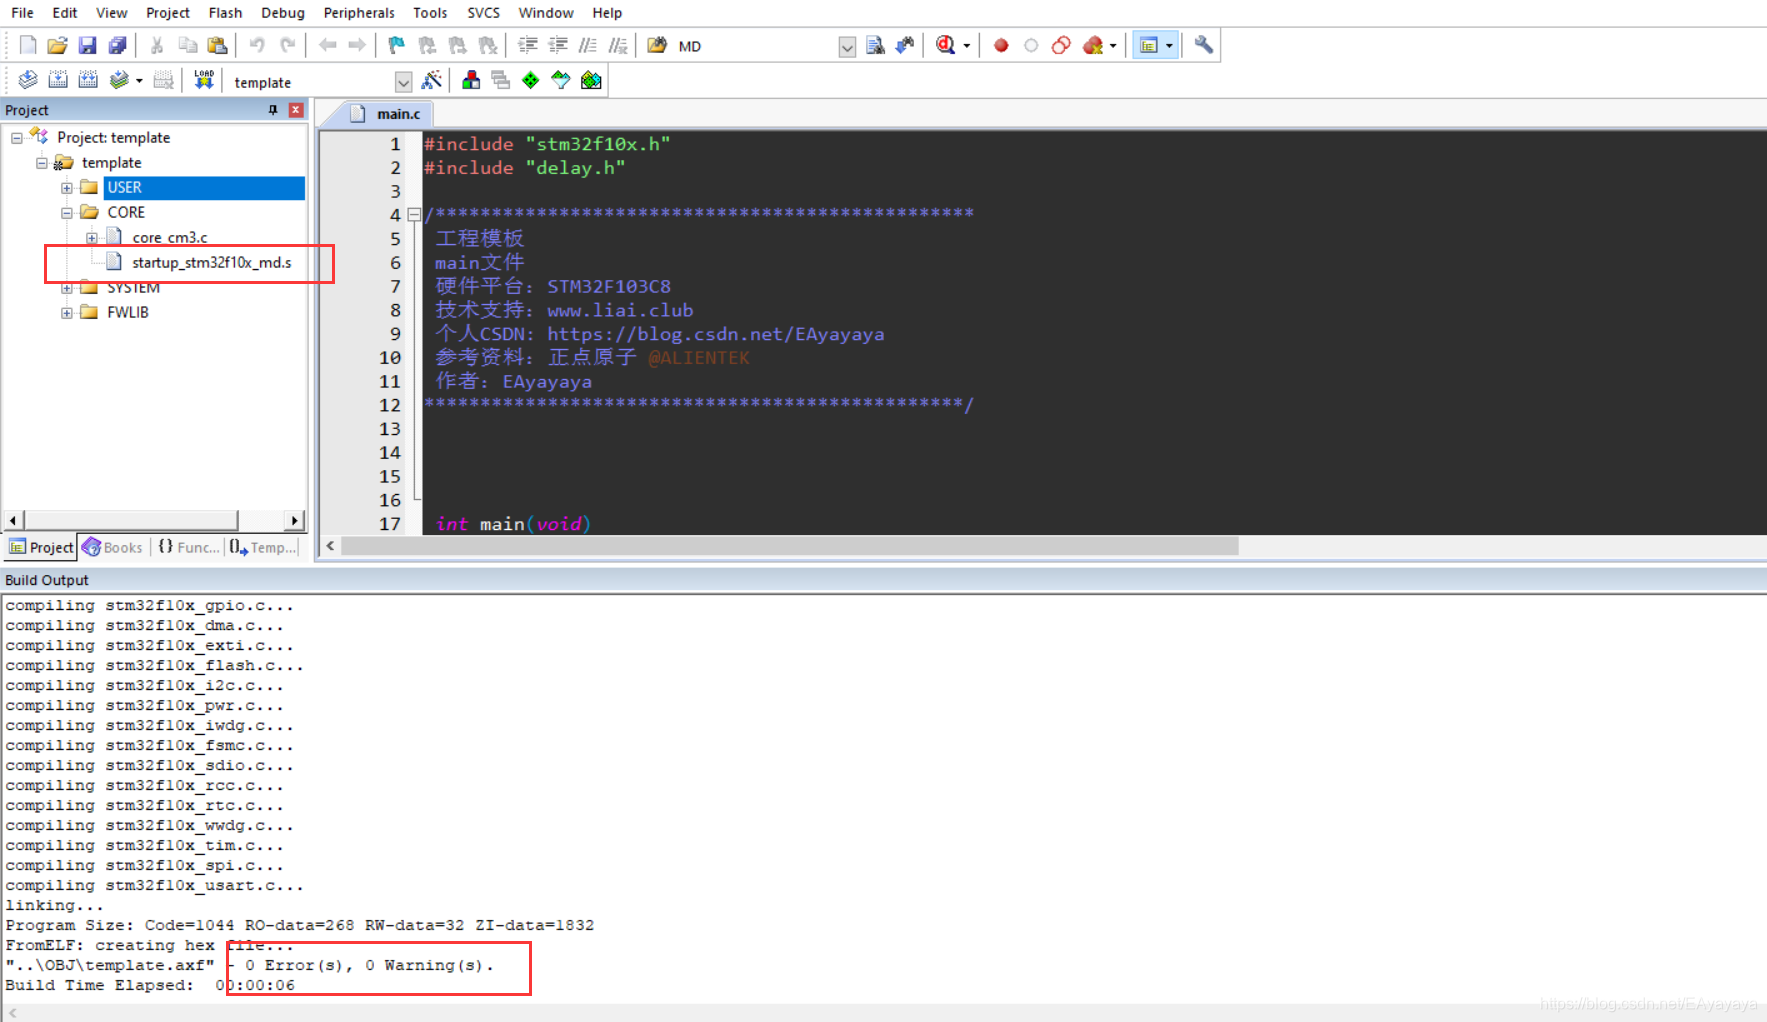
Task: Insert a breakpoint with the red dot icon
Action: coord(1001,45)
